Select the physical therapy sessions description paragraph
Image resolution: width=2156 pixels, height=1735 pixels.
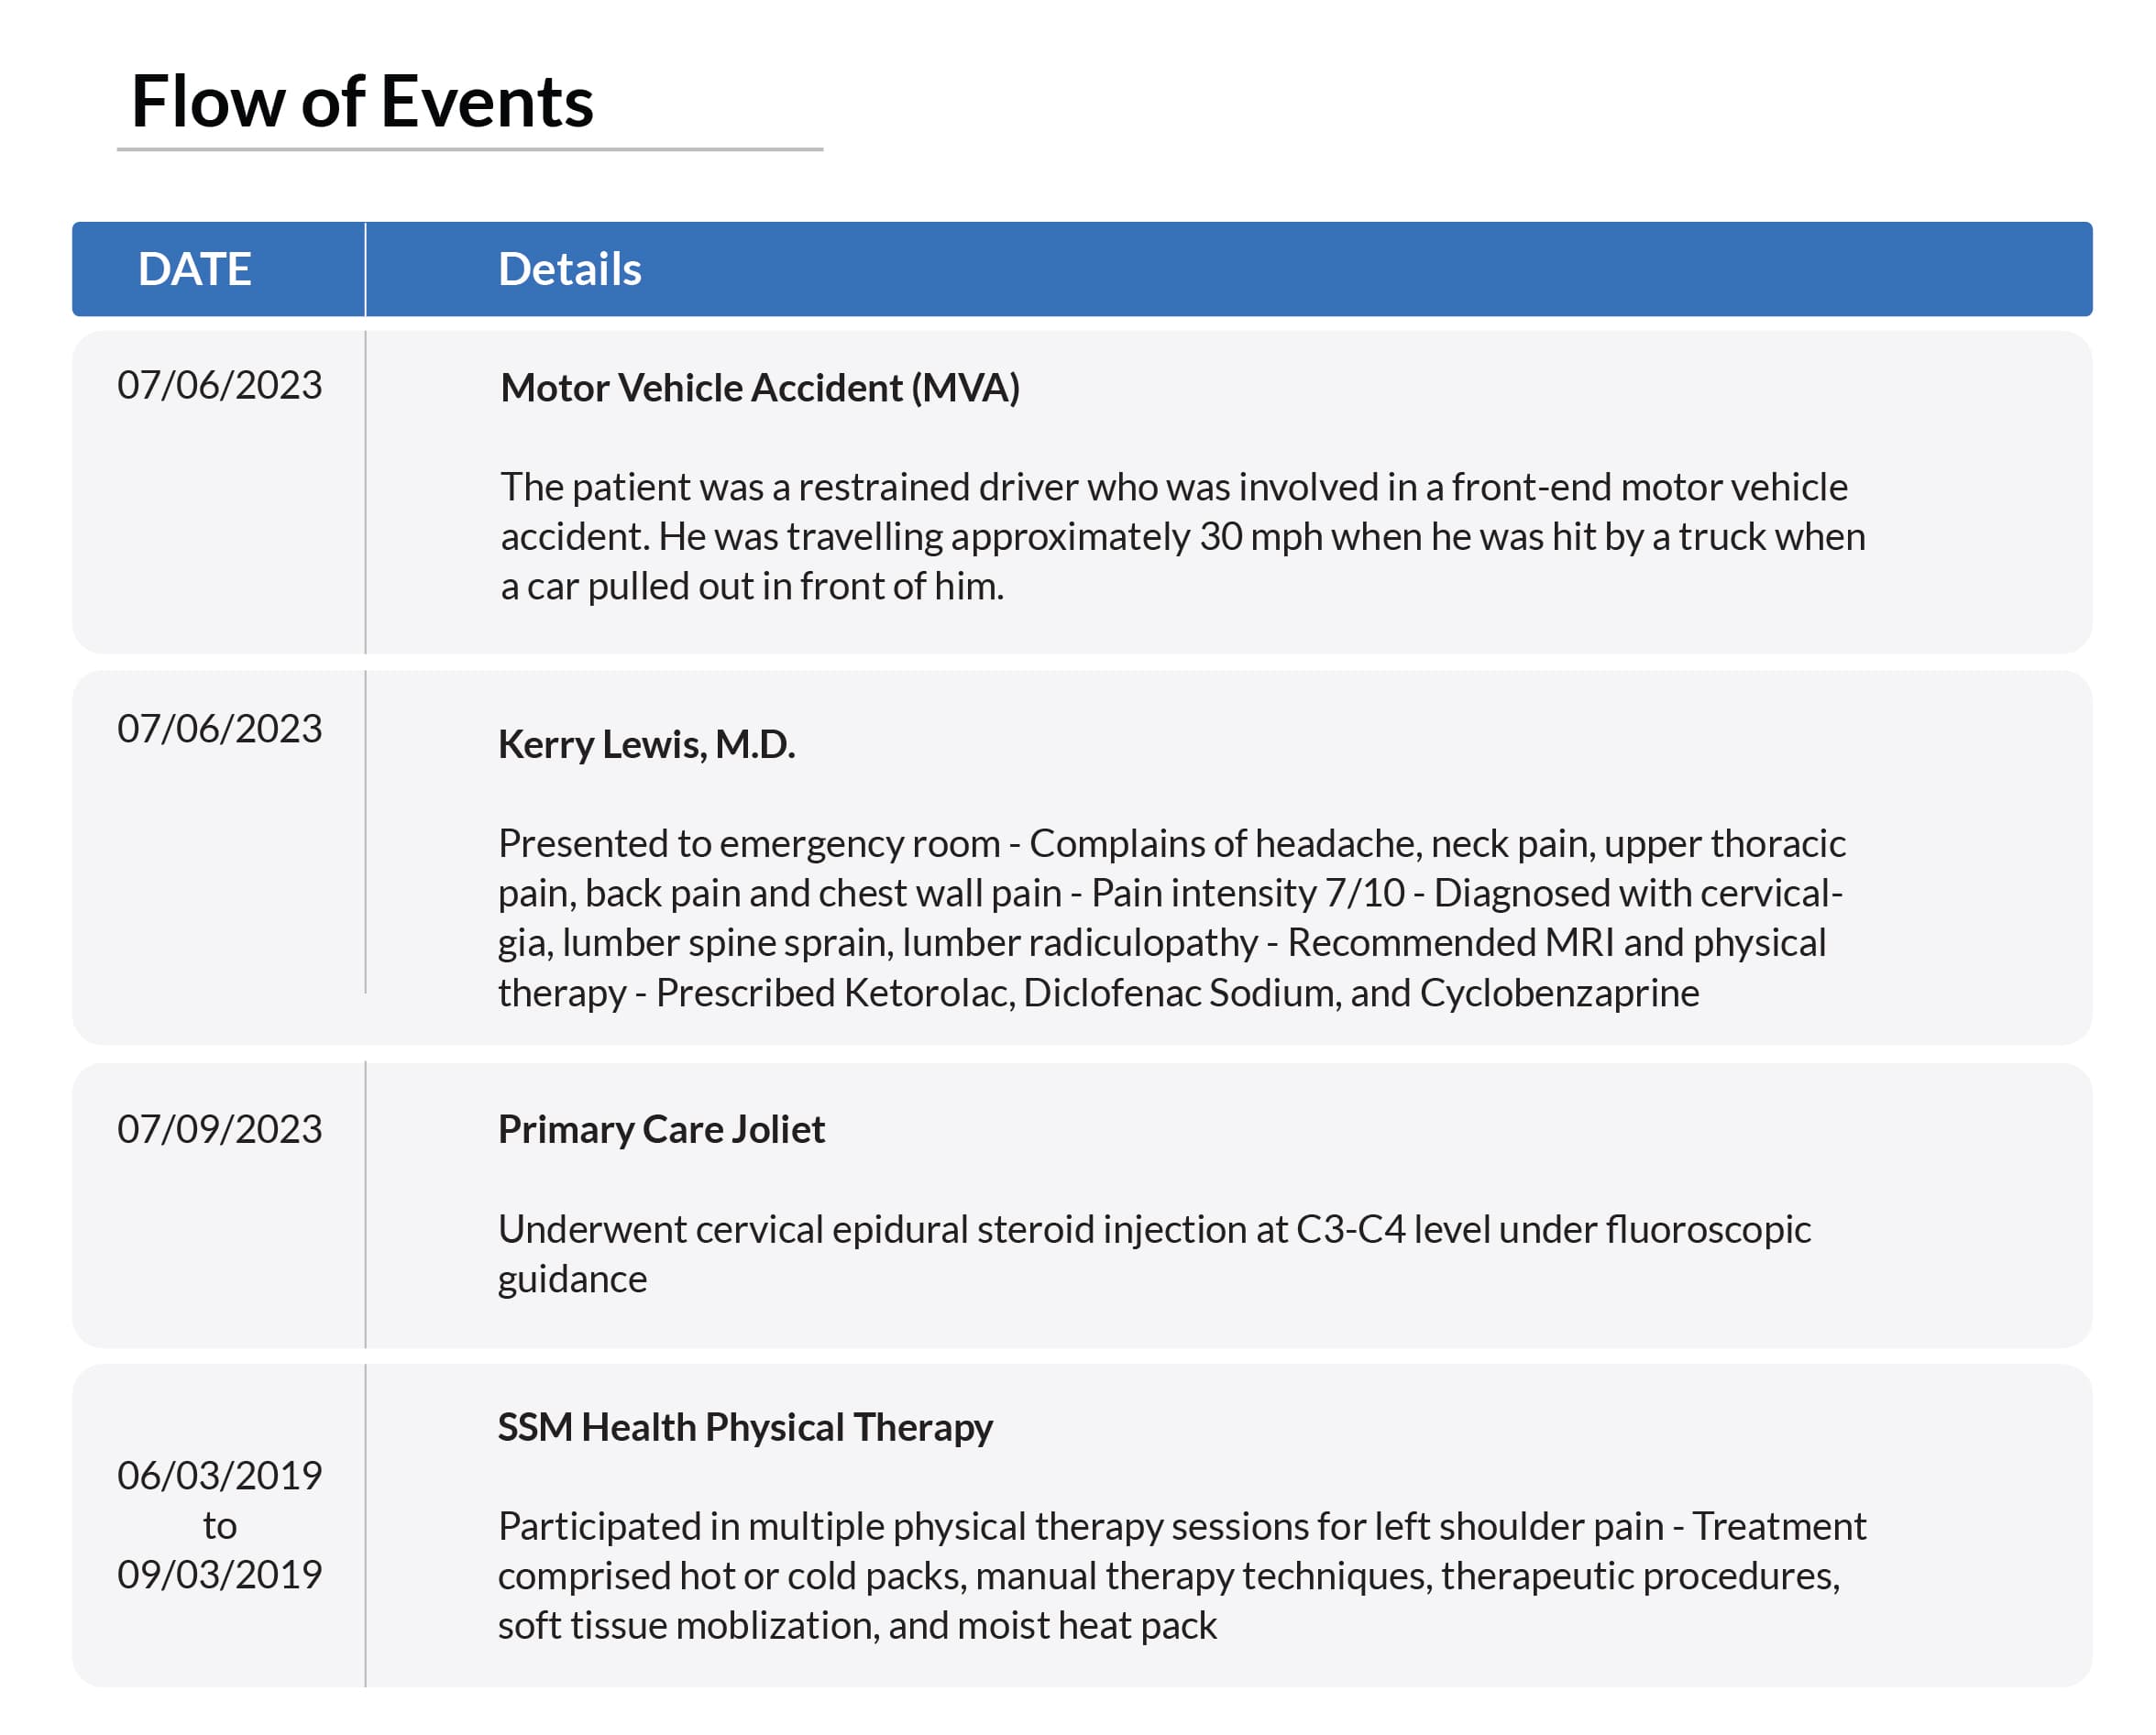coord(1180,1576)
